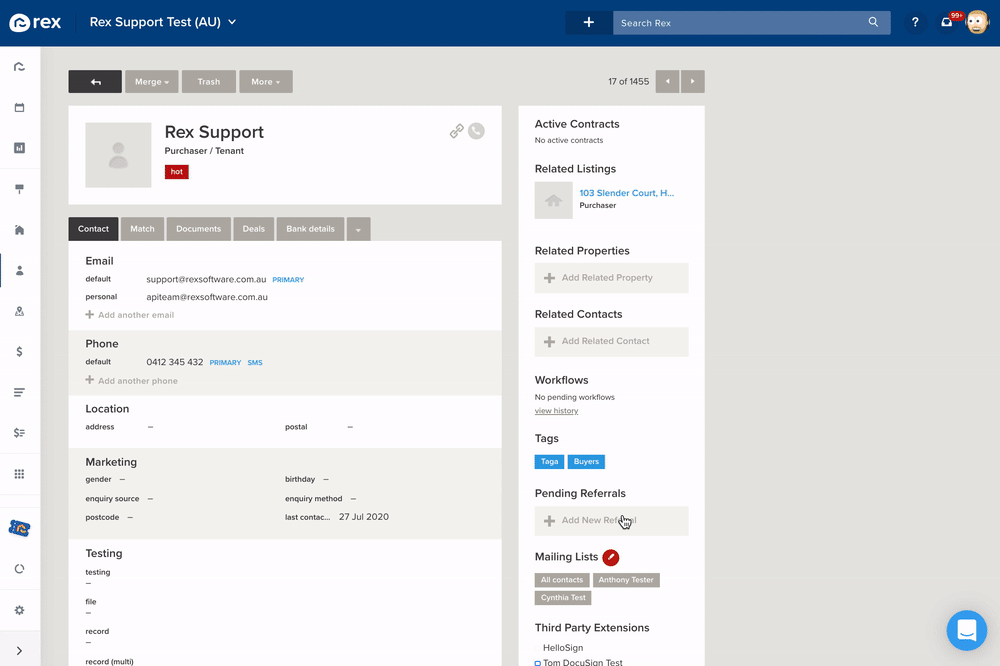Click the HelloSign extension

coord(562,648)
